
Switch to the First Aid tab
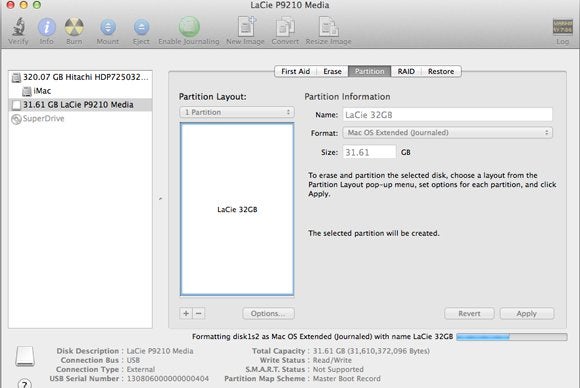click(296, 71)
